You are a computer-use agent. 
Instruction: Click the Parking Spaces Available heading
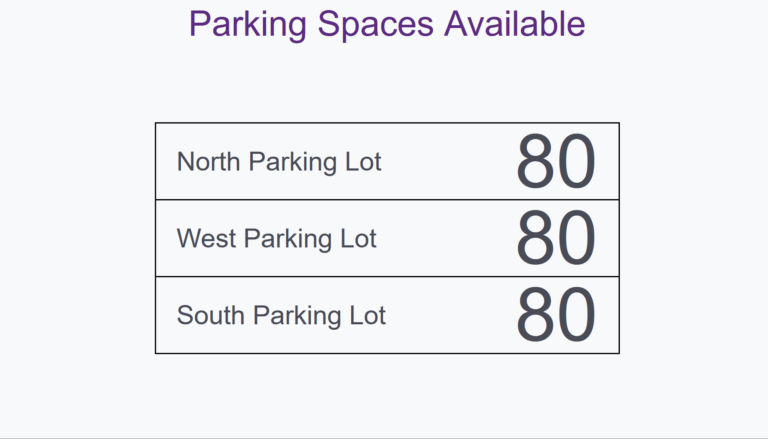[x=387, y=24]
